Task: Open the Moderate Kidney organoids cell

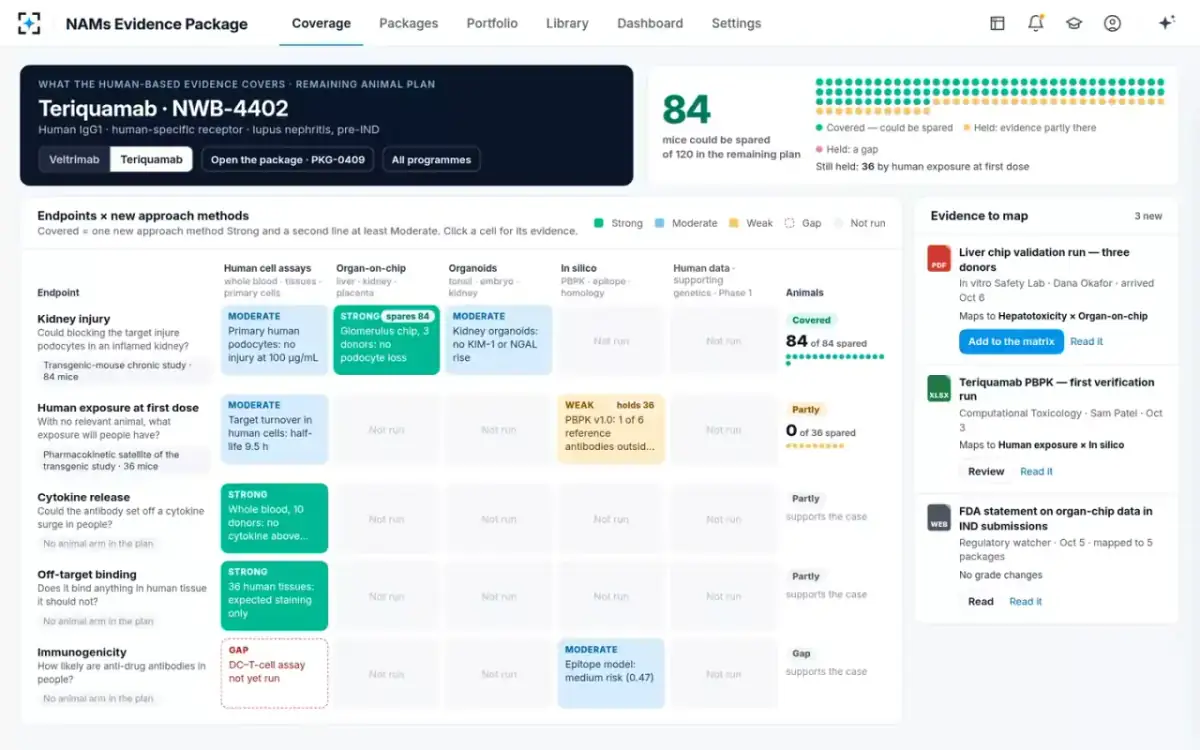Action: (x=499, y=340)
